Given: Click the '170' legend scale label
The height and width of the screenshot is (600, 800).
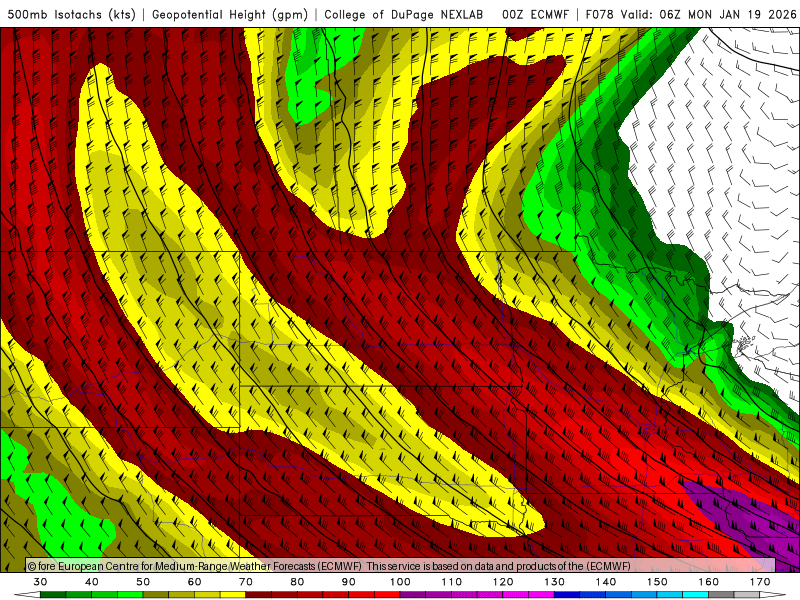Looking at the screenshot, I should 760,582.
